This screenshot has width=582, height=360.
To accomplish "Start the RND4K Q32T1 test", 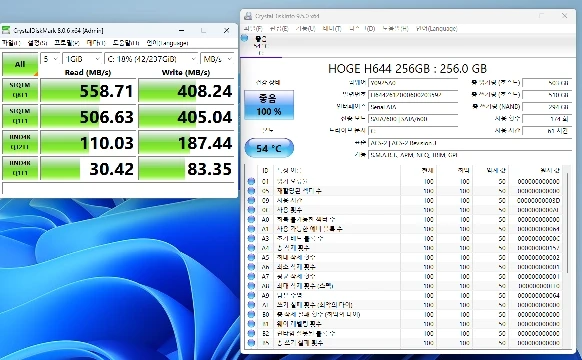I will [20, 142].
